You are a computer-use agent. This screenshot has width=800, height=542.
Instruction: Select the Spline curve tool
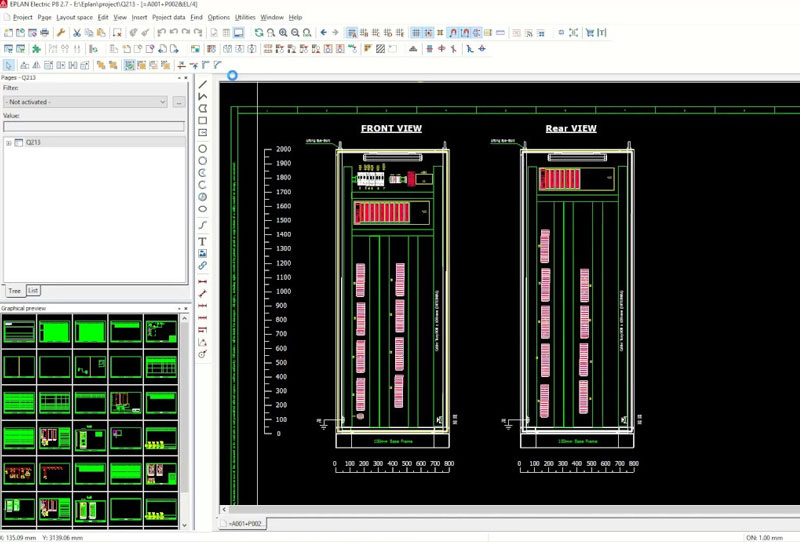pyautogui.click(x=203, y=225)
